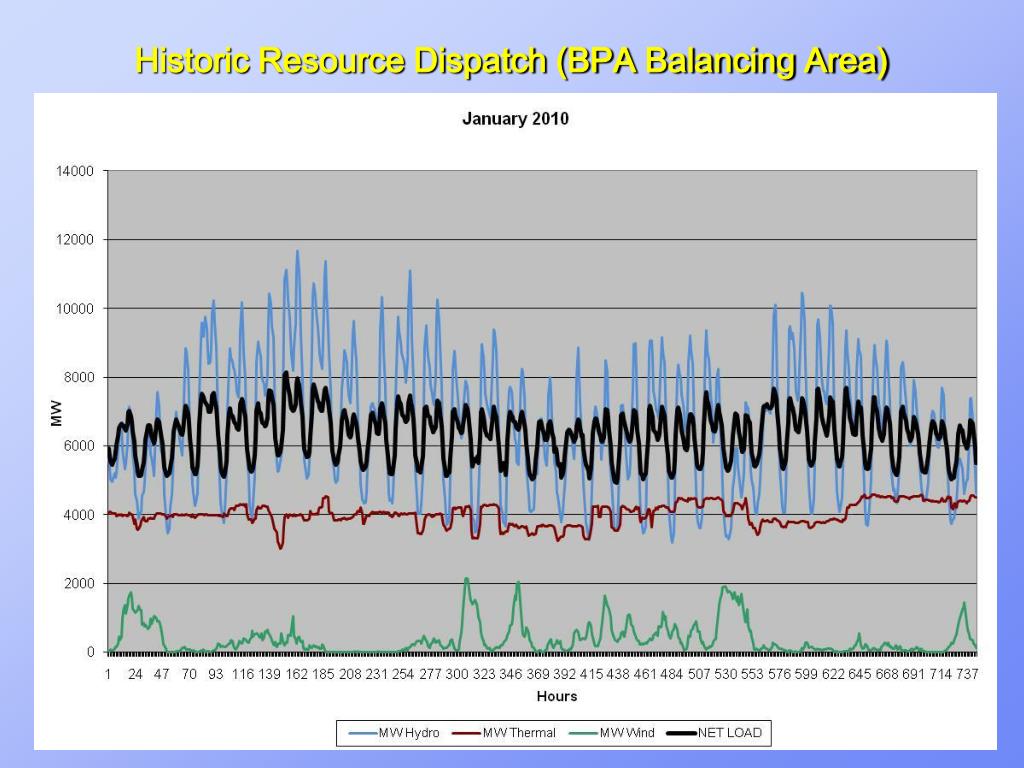Click hour label '507' on x-axis
Screen dimensions: 1024x768
pos(699,674)
